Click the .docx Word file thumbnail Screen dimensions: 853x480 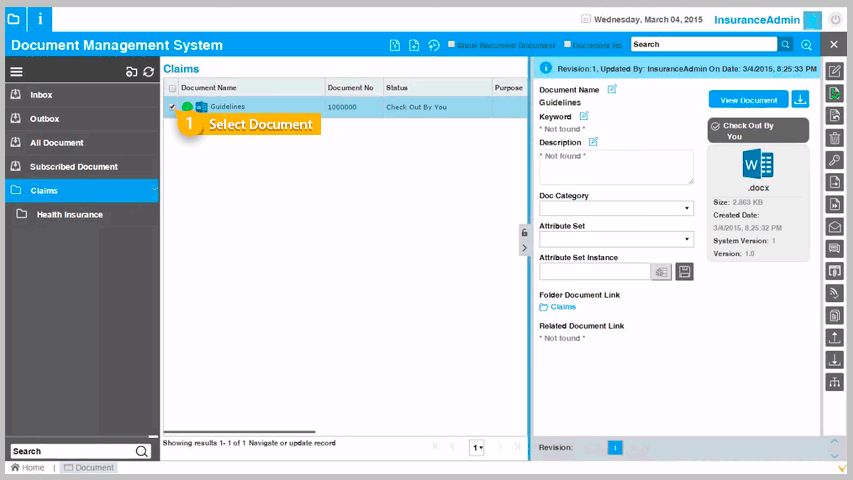coord(758,165)
